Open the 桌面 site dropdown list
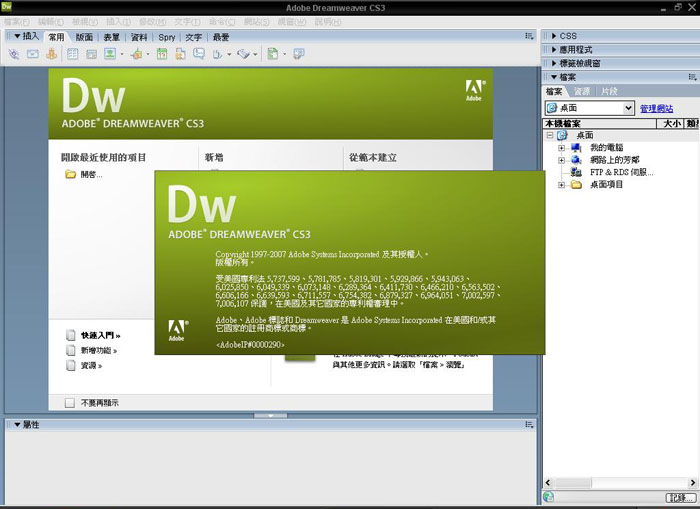 pos(628,108)
